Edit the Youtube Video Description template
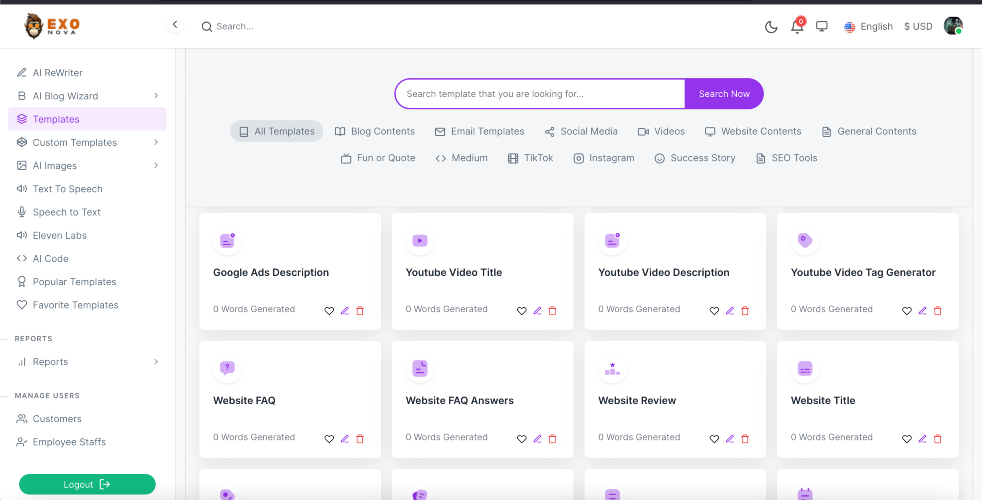982x500 pixels. tap(730, 311)
